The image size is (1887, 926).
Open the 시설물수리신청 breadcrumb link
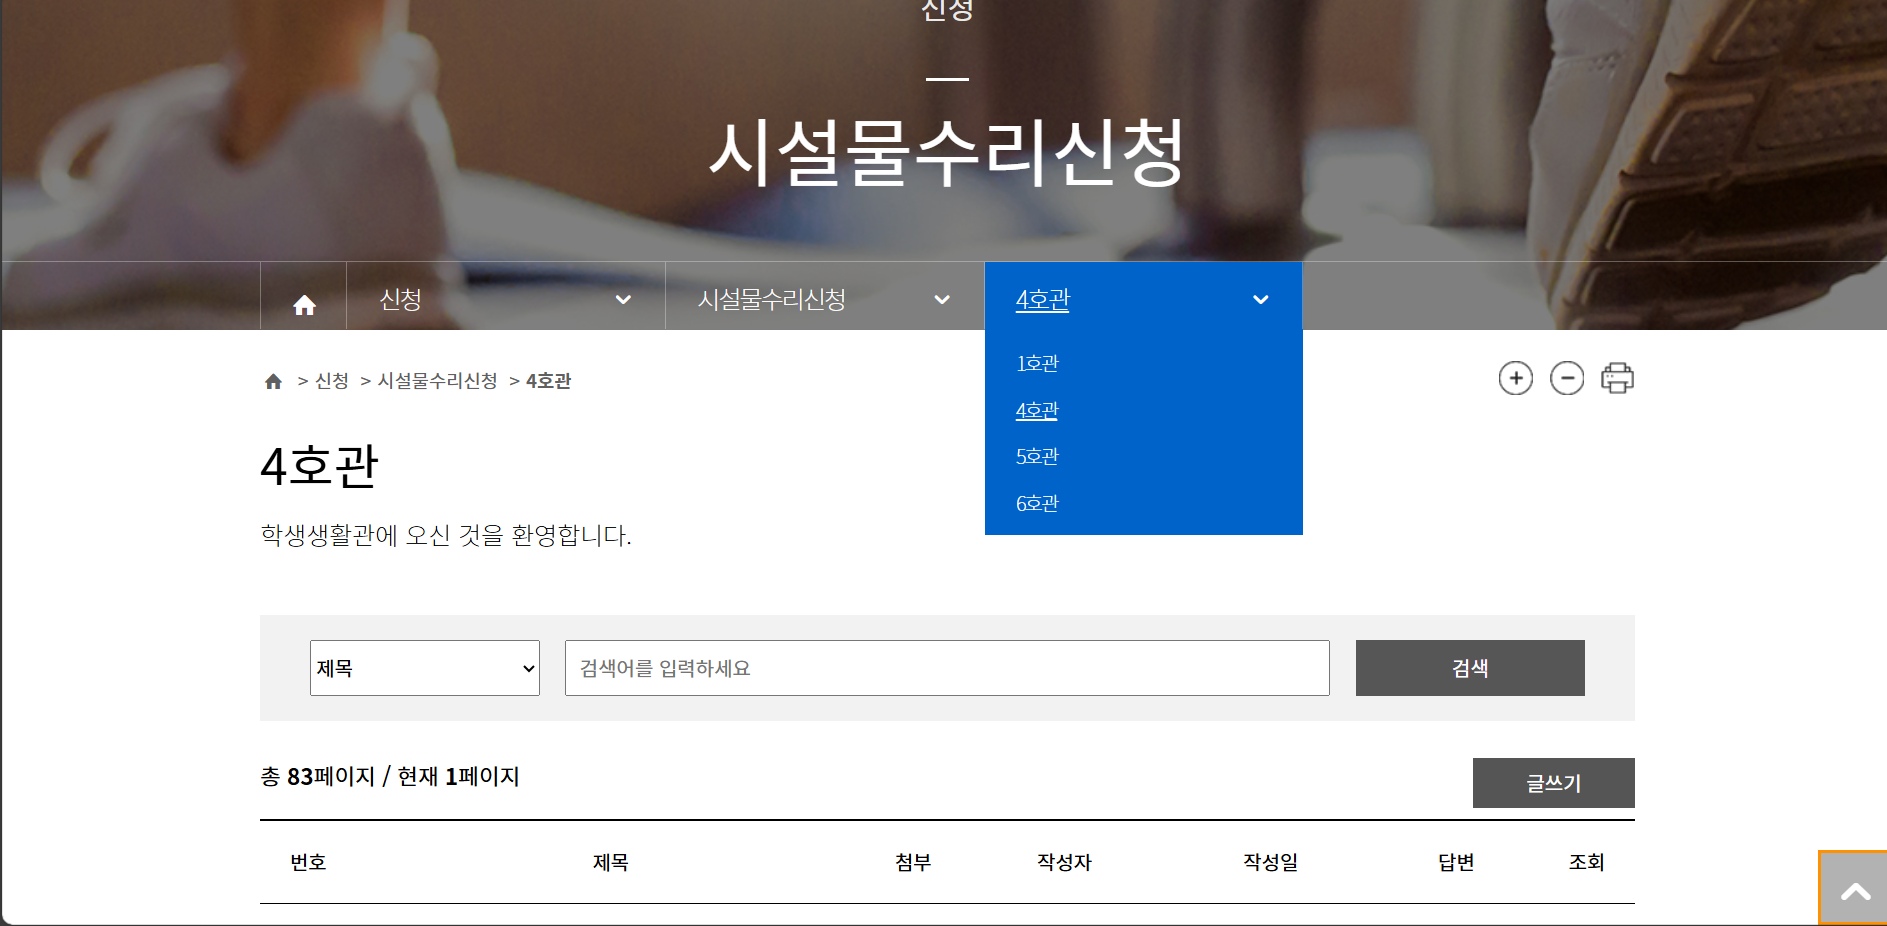(x=437, y=380)
